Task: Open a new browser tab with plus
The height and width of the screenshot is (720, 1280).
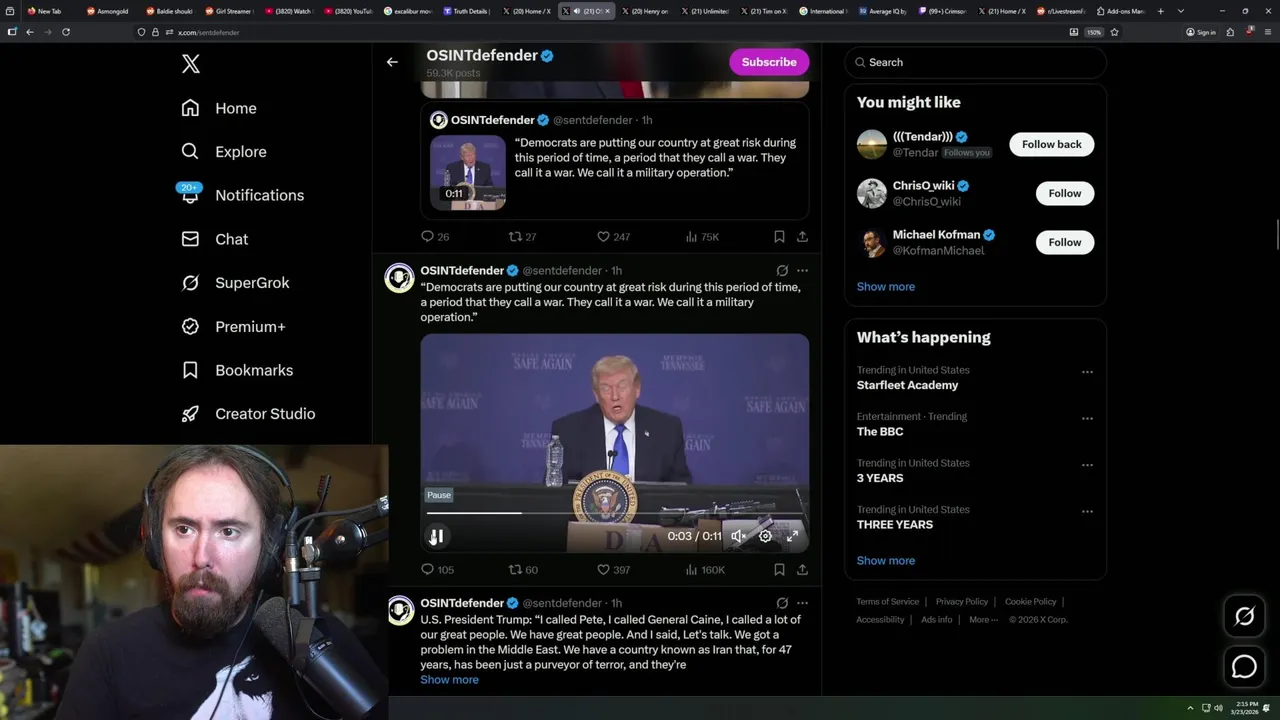Action: (x=1163, y=11)
